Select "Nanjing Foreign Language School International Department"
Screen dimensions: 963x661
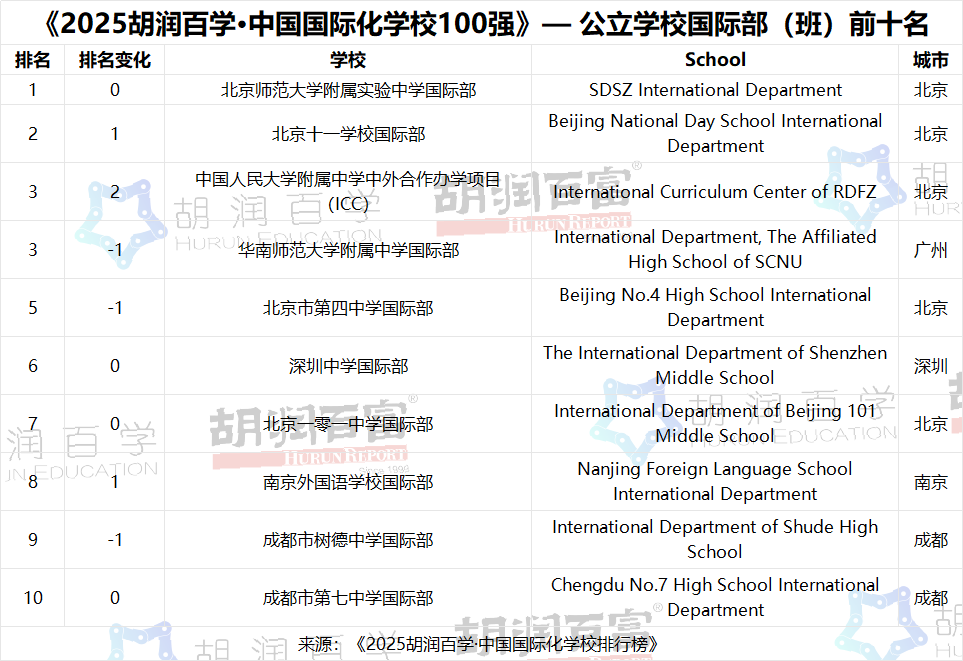point(715,481)
